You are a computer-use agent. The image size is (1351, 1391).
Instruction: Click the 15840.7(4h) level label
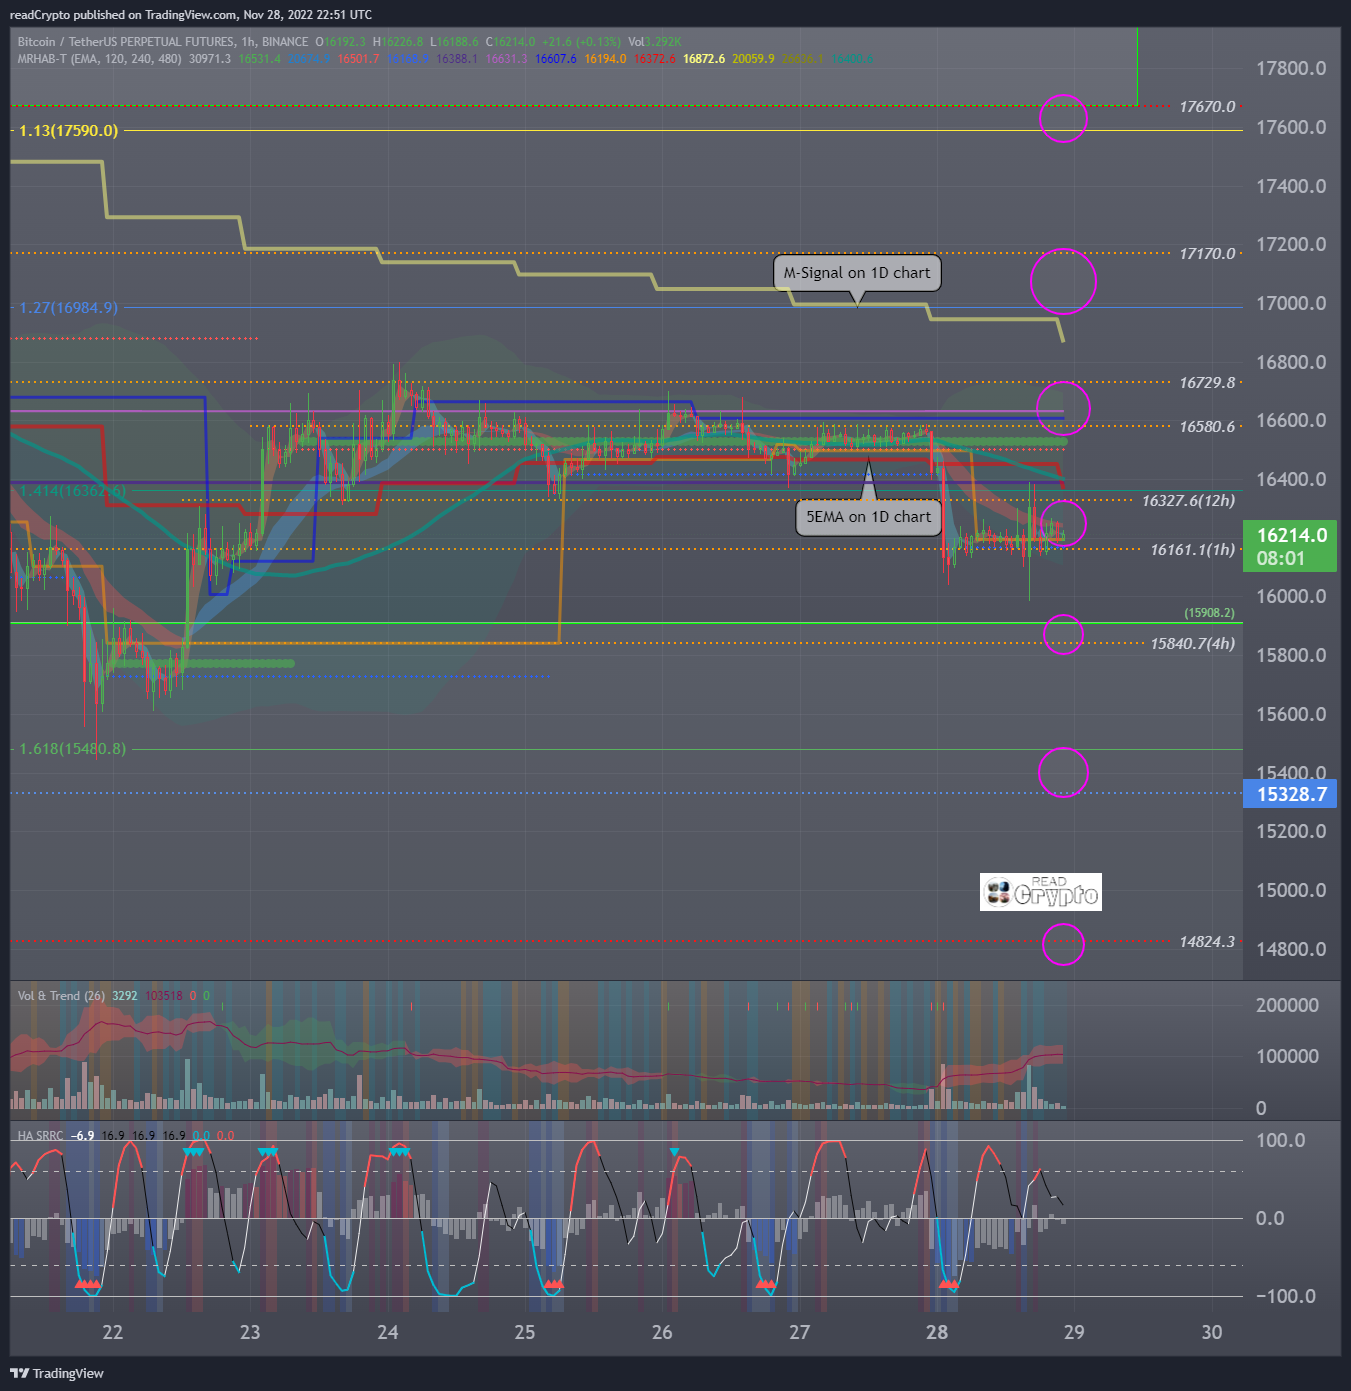1192,644
